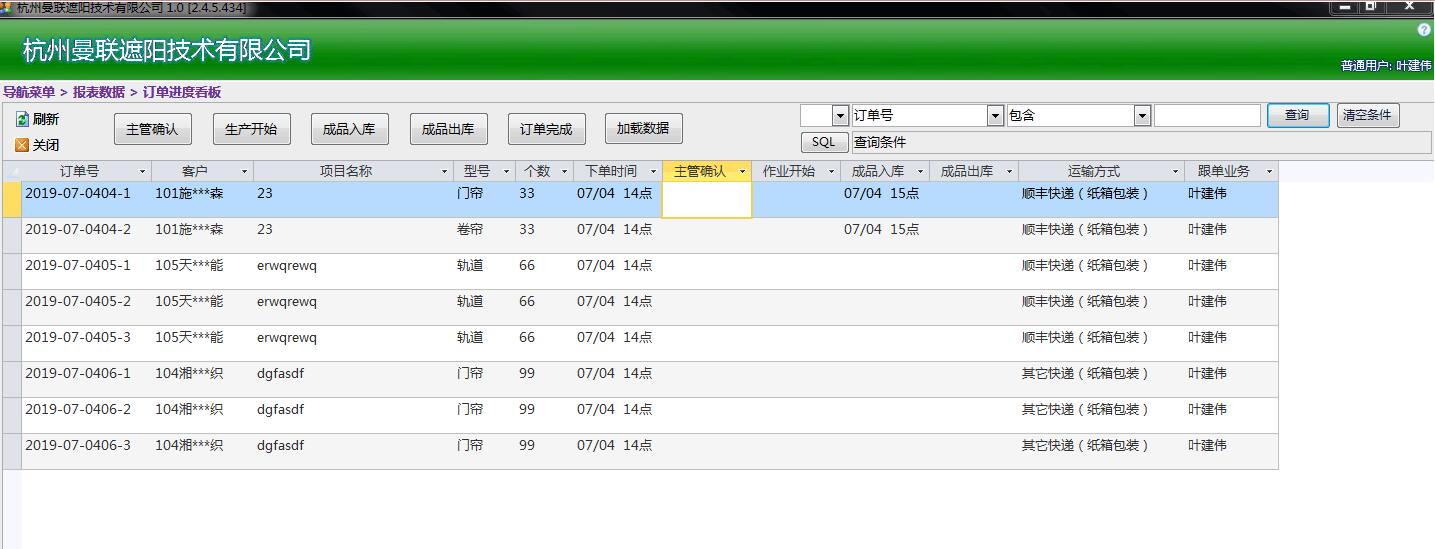1435x549 pixels.
Task: Open filter arrow on 型号 column header
Action: [507, 172]
